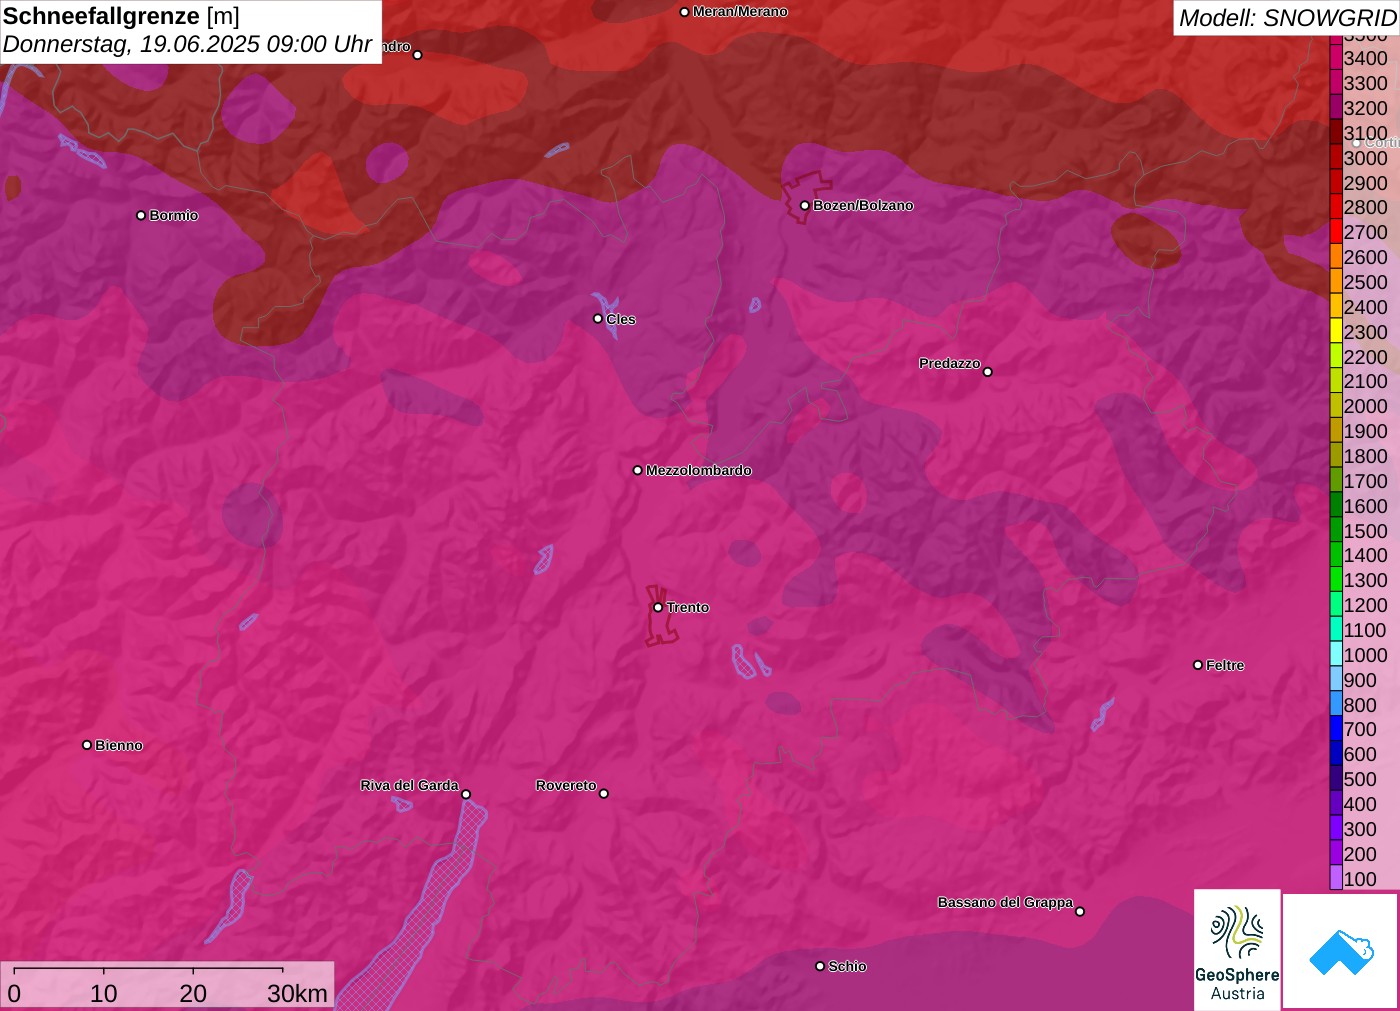Pick the 1500 m green legend swatch
This screenshot has height=1011, width=1400.
1336,530
